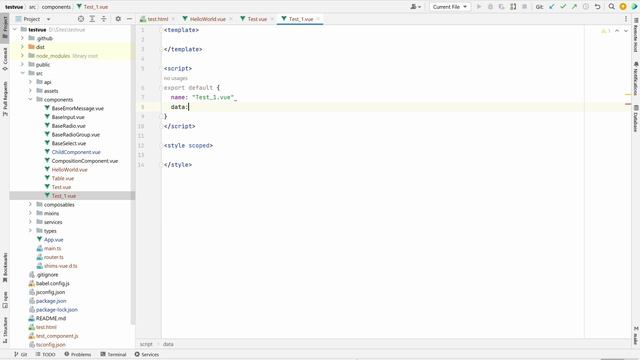Open the Terminal tool window tab
The width and height of the screenshot is (640, 360).
[x=113, y=354]
